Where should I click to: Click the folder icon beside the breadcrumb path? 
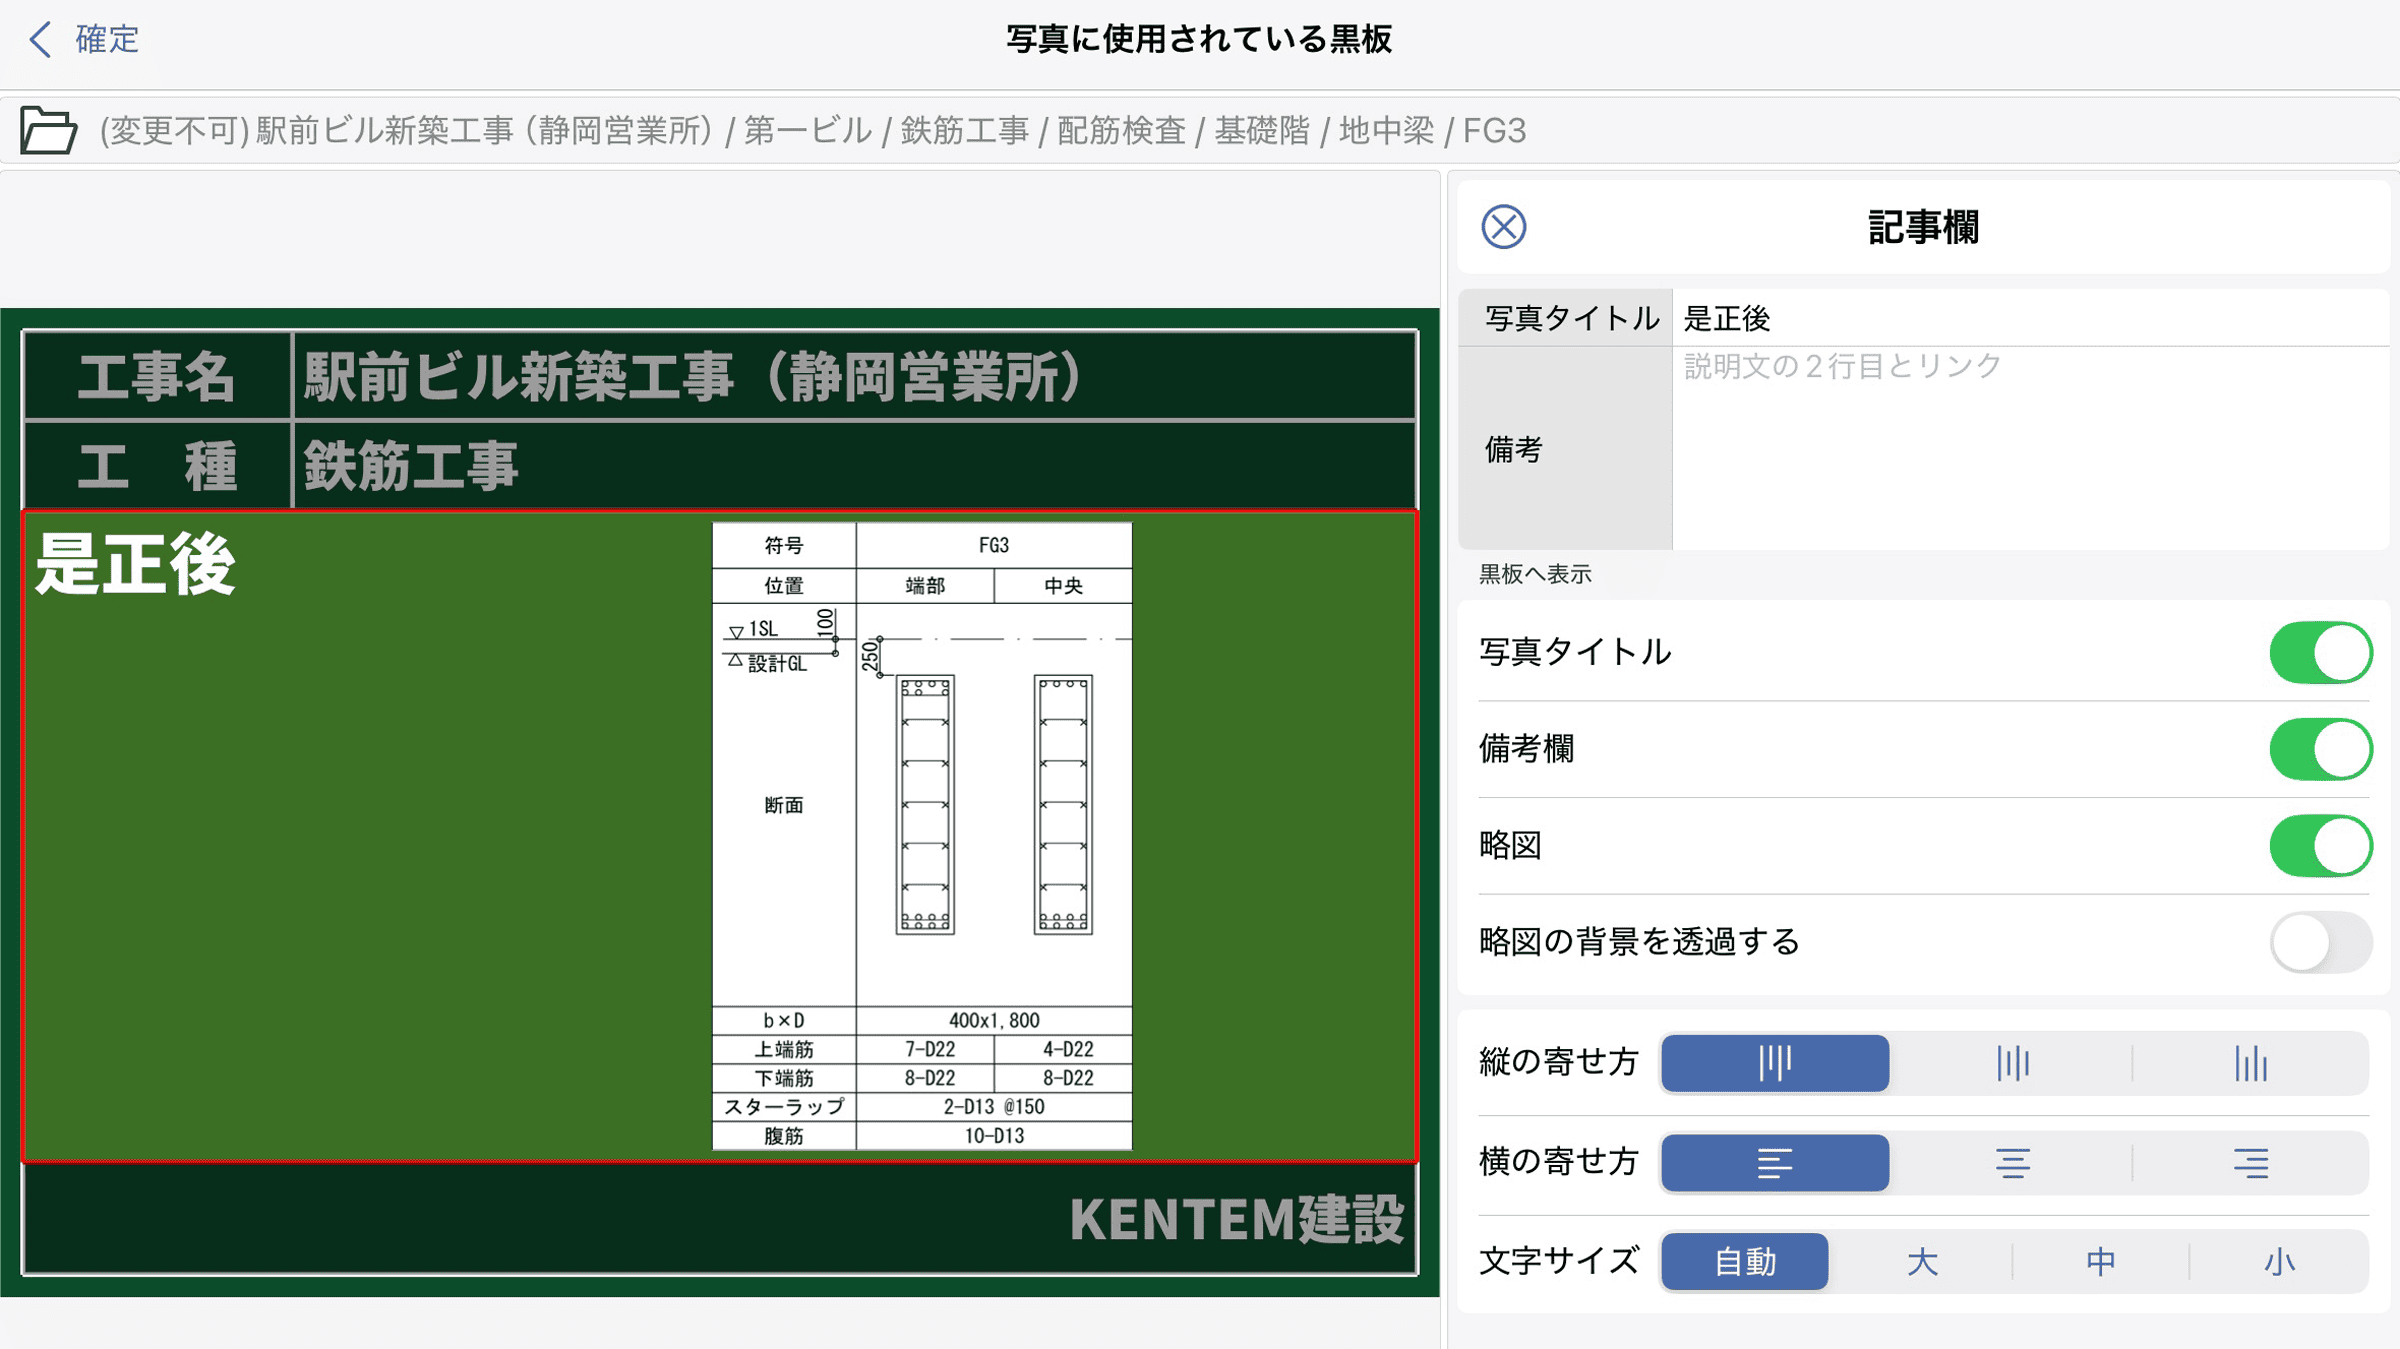click(47, 129)
